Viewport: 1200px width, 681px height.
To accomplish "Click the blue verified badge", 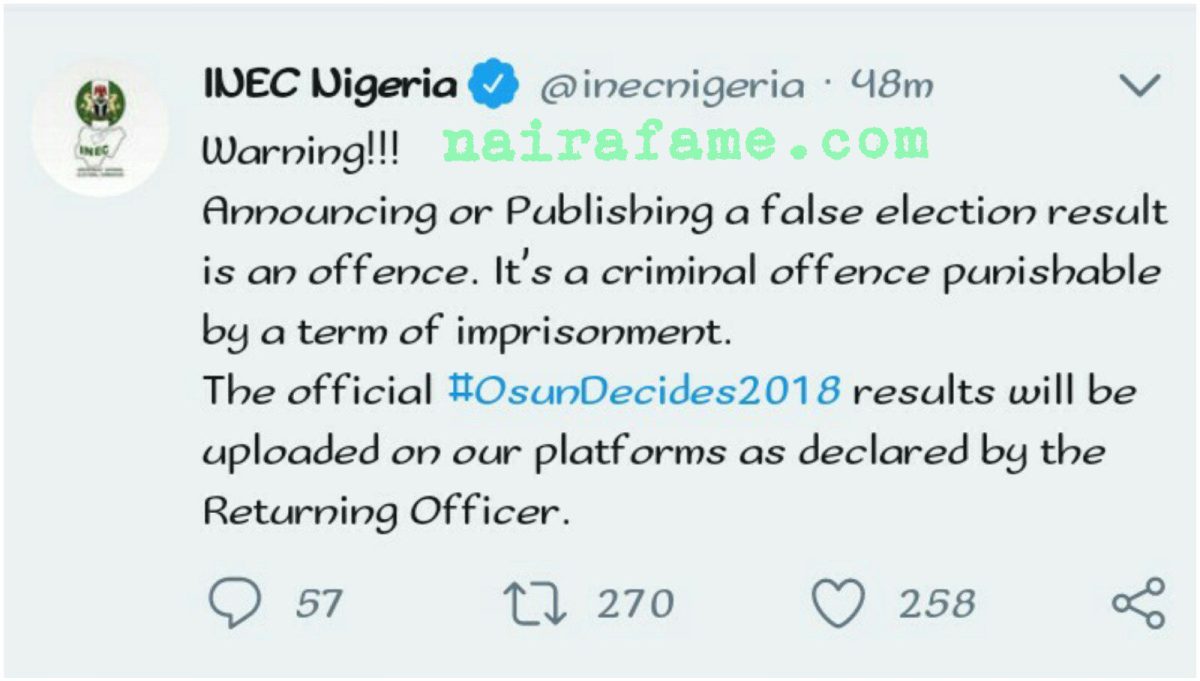I will click(497, 86).
